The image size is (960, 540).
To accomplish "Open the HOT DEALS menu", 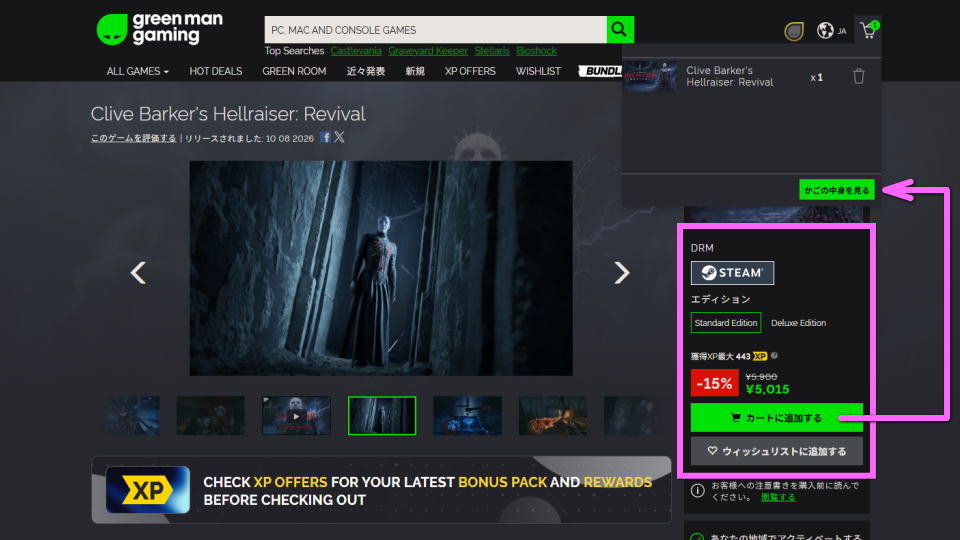I will click(216, 71).
